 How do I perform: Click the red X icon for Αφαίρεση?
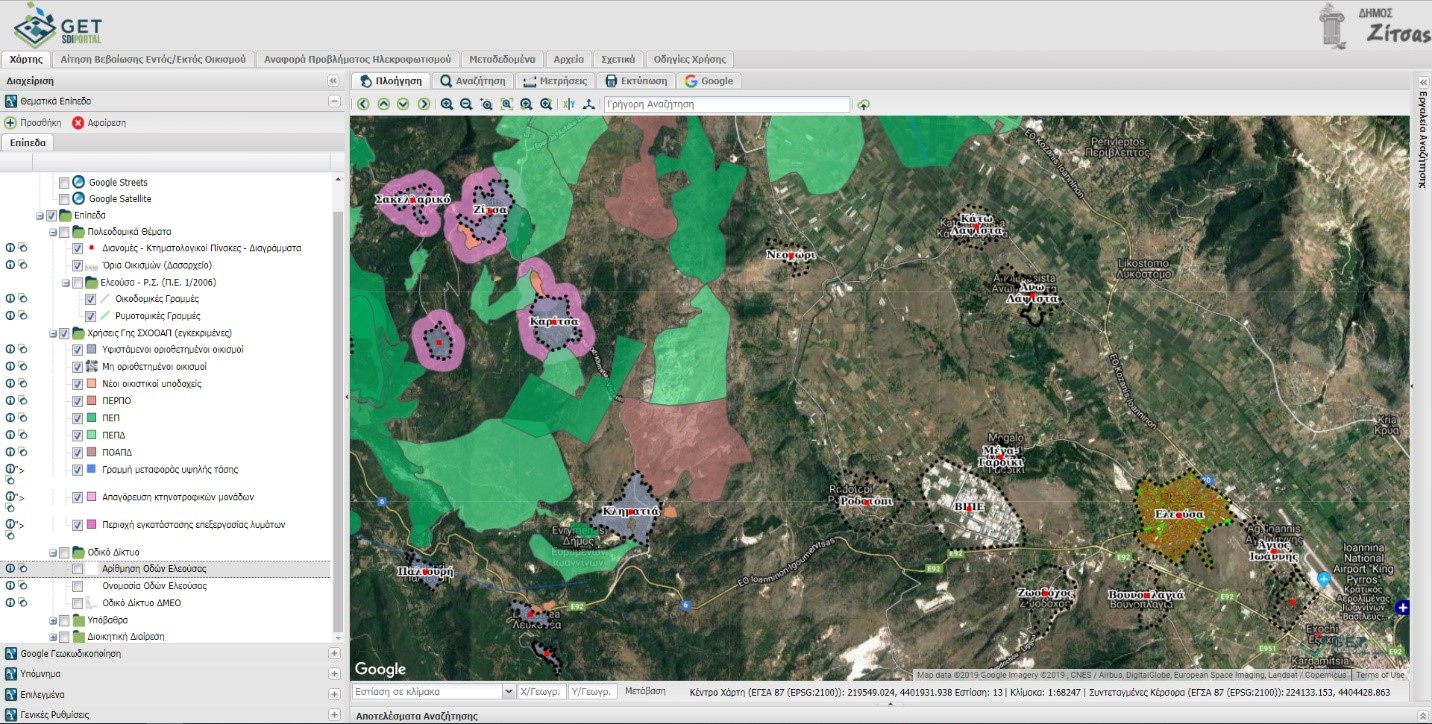(x=78, y=122)
